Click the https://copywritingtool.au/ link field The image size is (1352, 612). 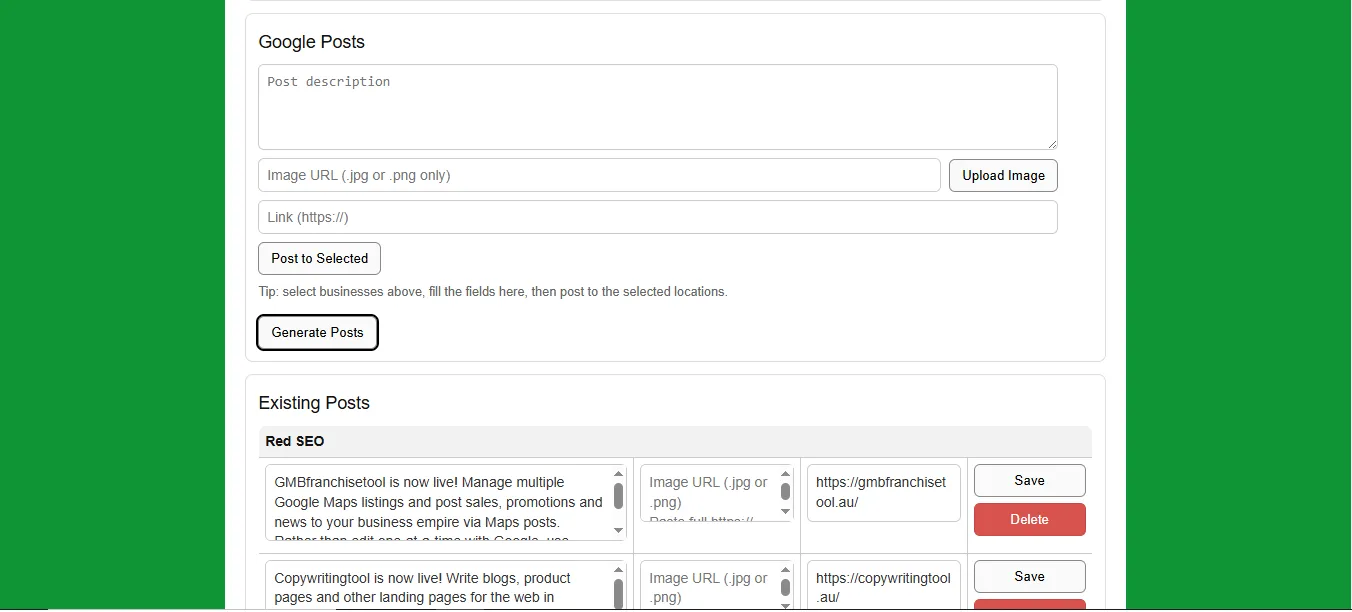tap(883, 586)
